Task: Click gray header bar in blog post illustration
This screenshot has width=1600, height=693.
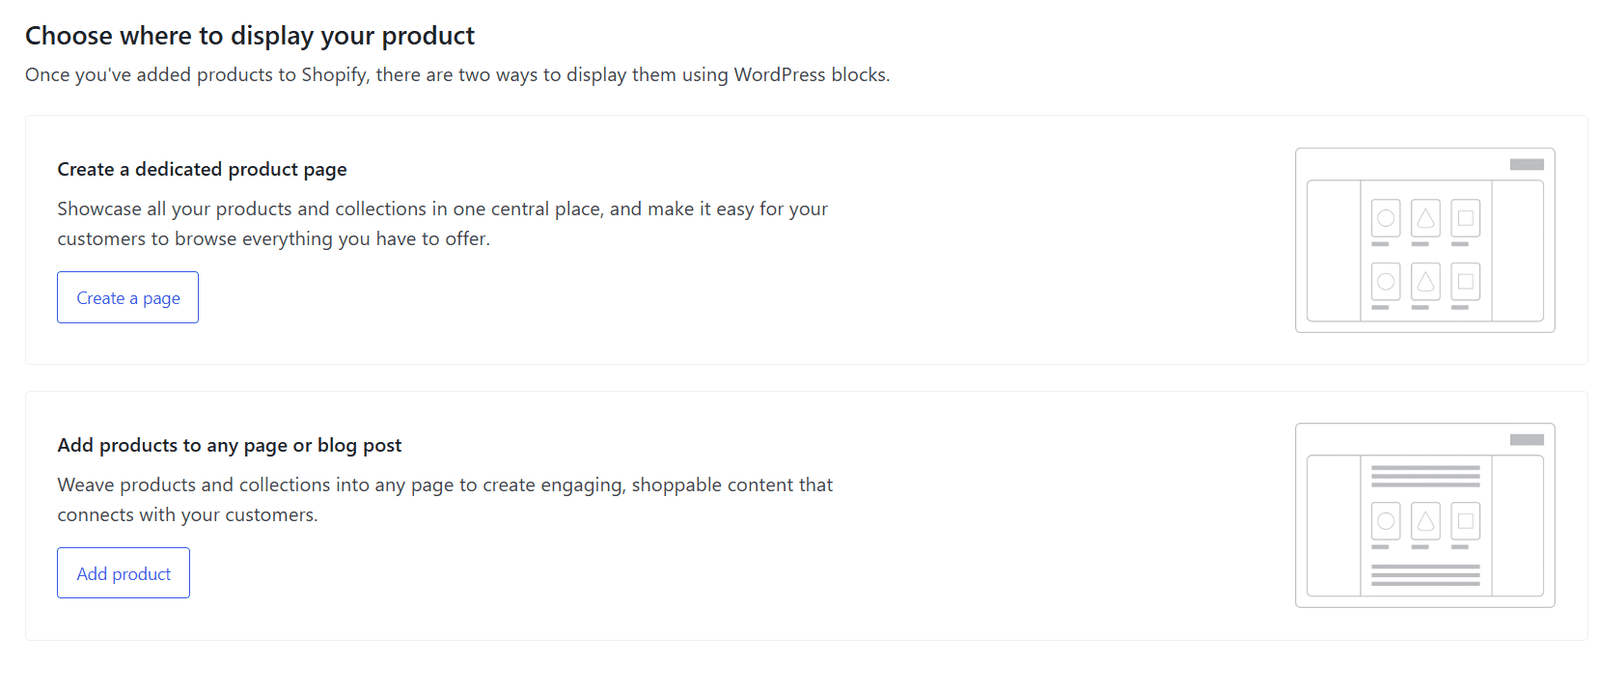Action: [x=1526, y=440]
